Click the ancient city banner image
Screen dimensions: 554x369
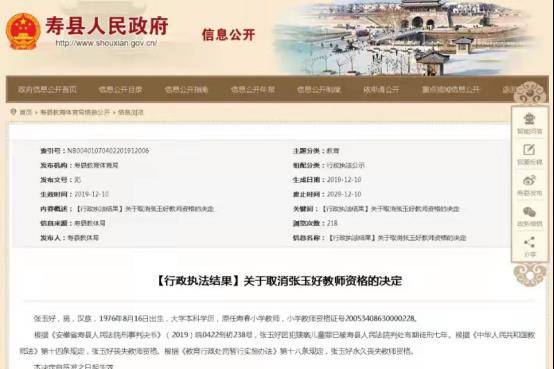406,37
